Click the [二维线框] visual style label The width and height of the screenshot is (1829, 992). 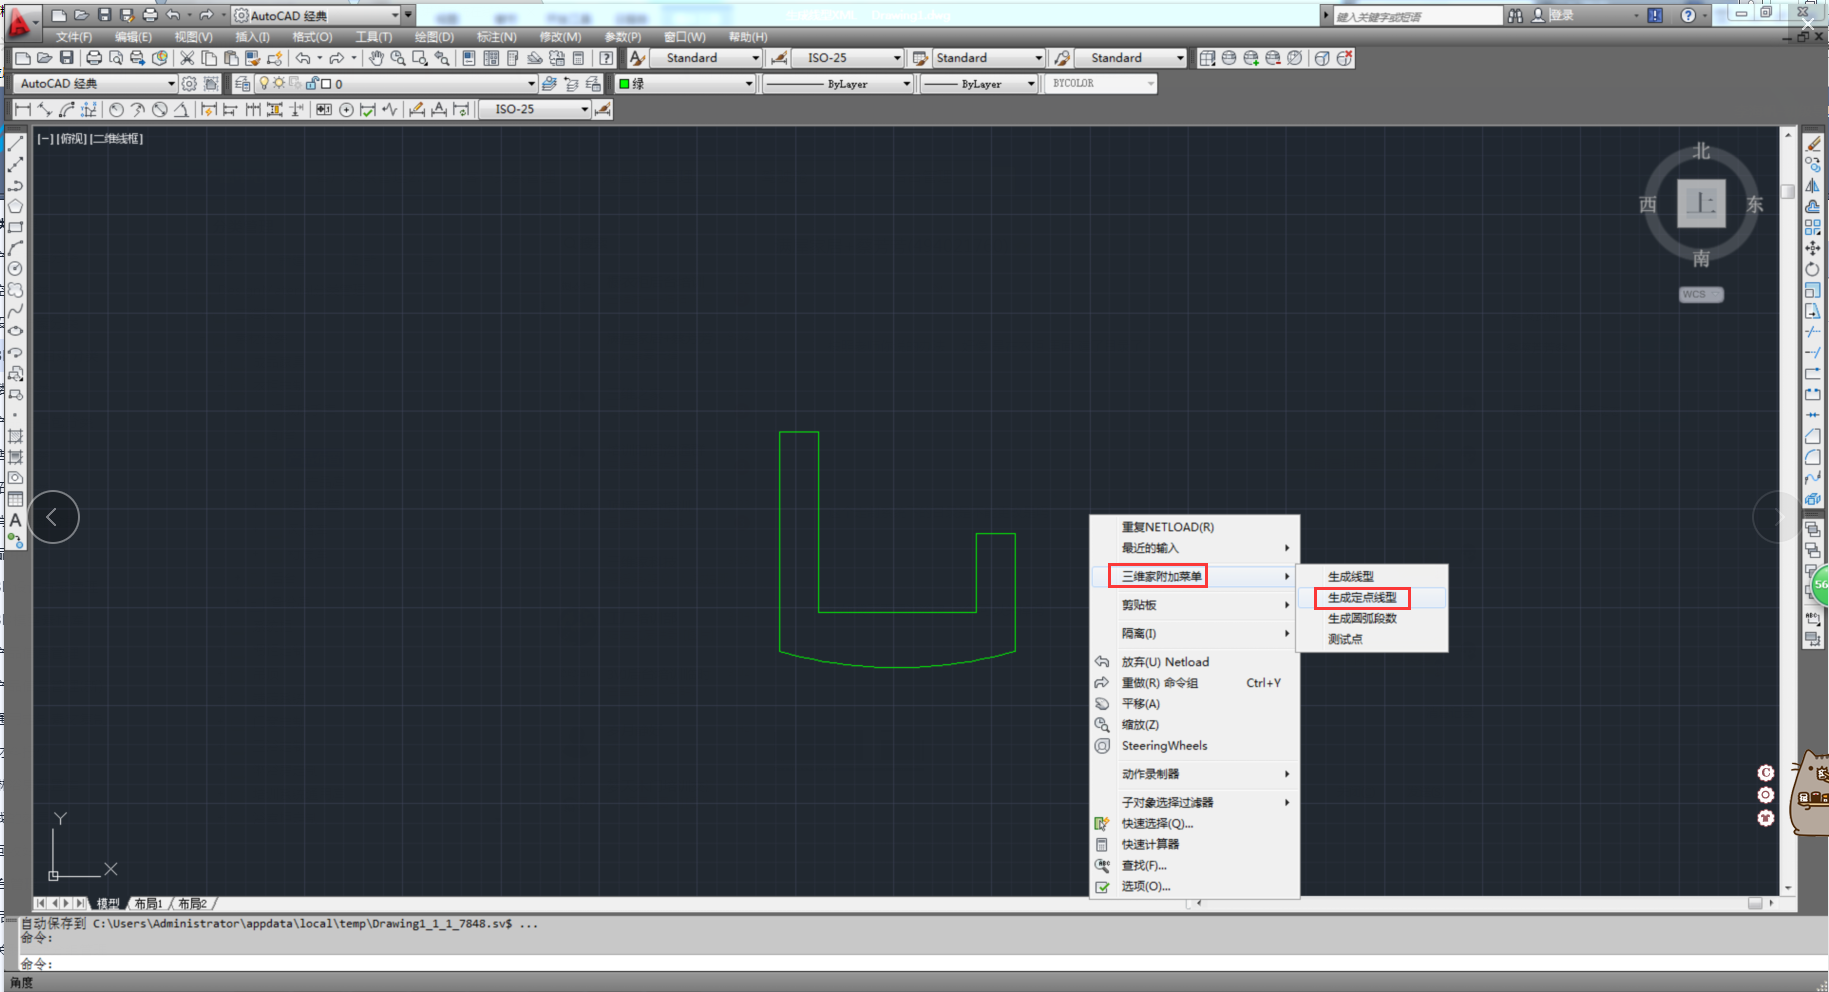(x=117, y=139)
